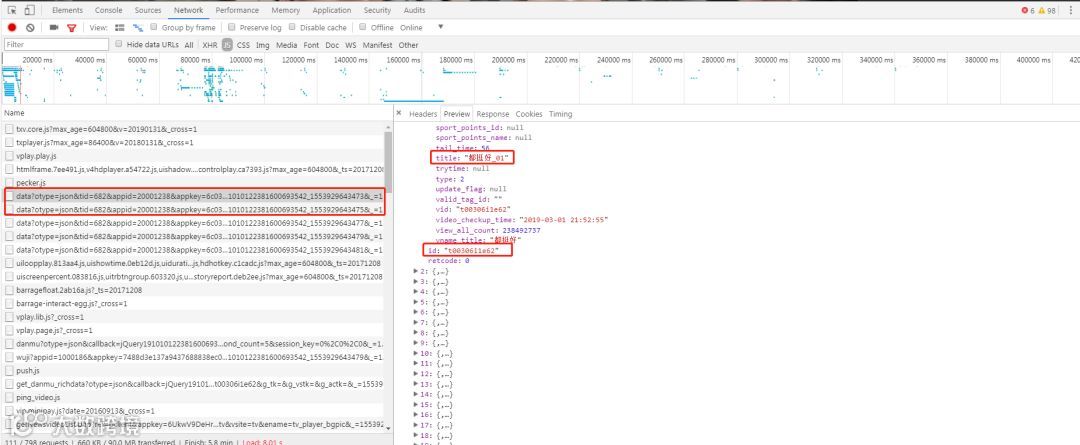The width and height of the screenshot is (1080, 445).
Task: Click the red error count indicator
Action: (x=1027, y=10)
